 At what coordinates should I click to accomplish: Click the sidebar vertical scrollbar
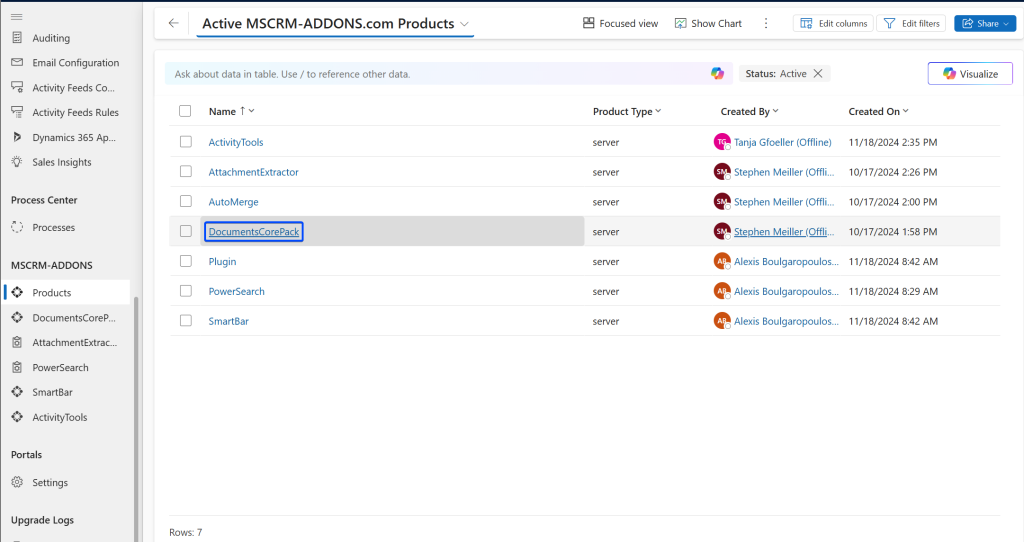(x=136, y=418)
